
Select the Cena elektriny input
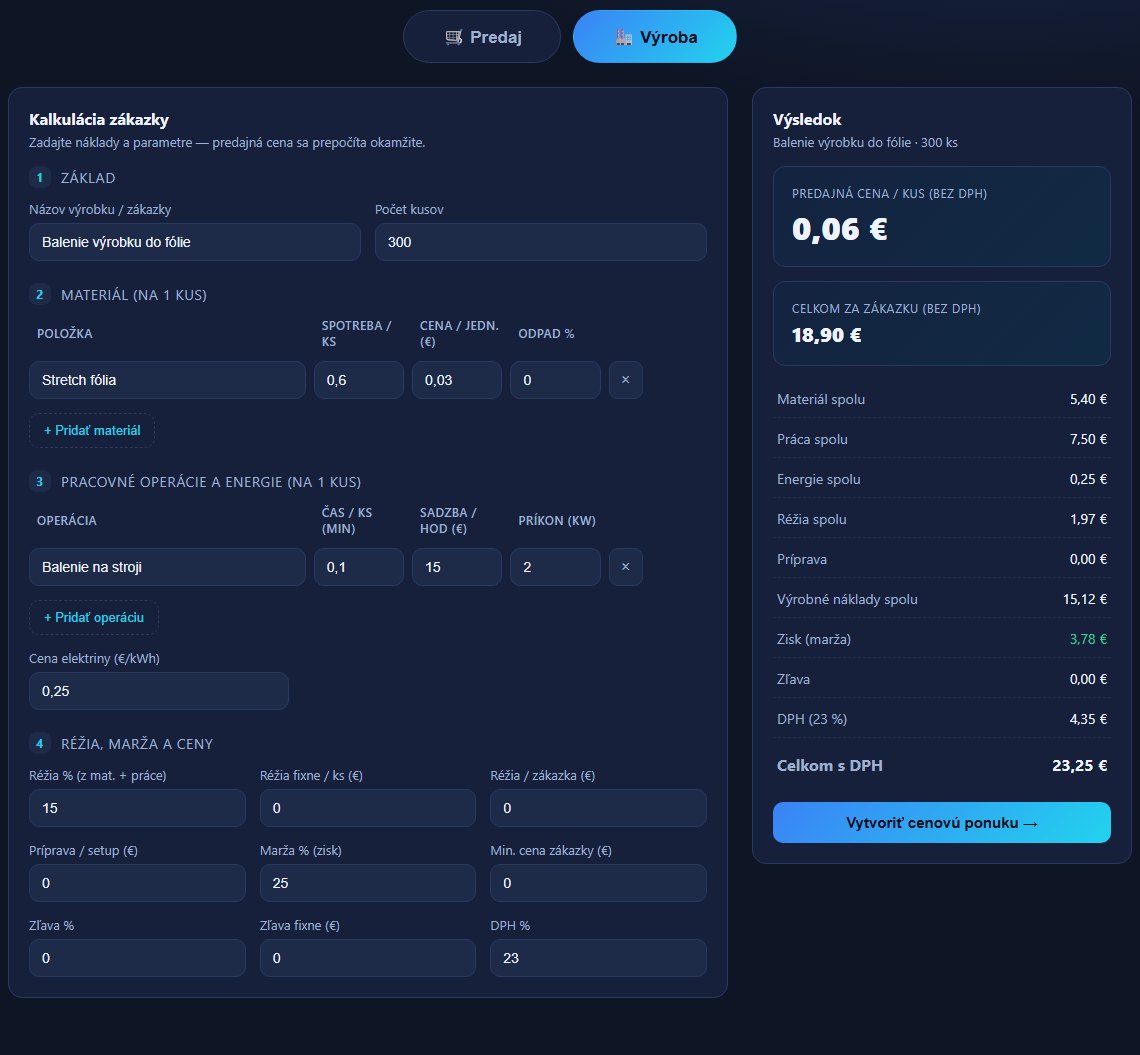pyautogui.click(x=158, y=691)
